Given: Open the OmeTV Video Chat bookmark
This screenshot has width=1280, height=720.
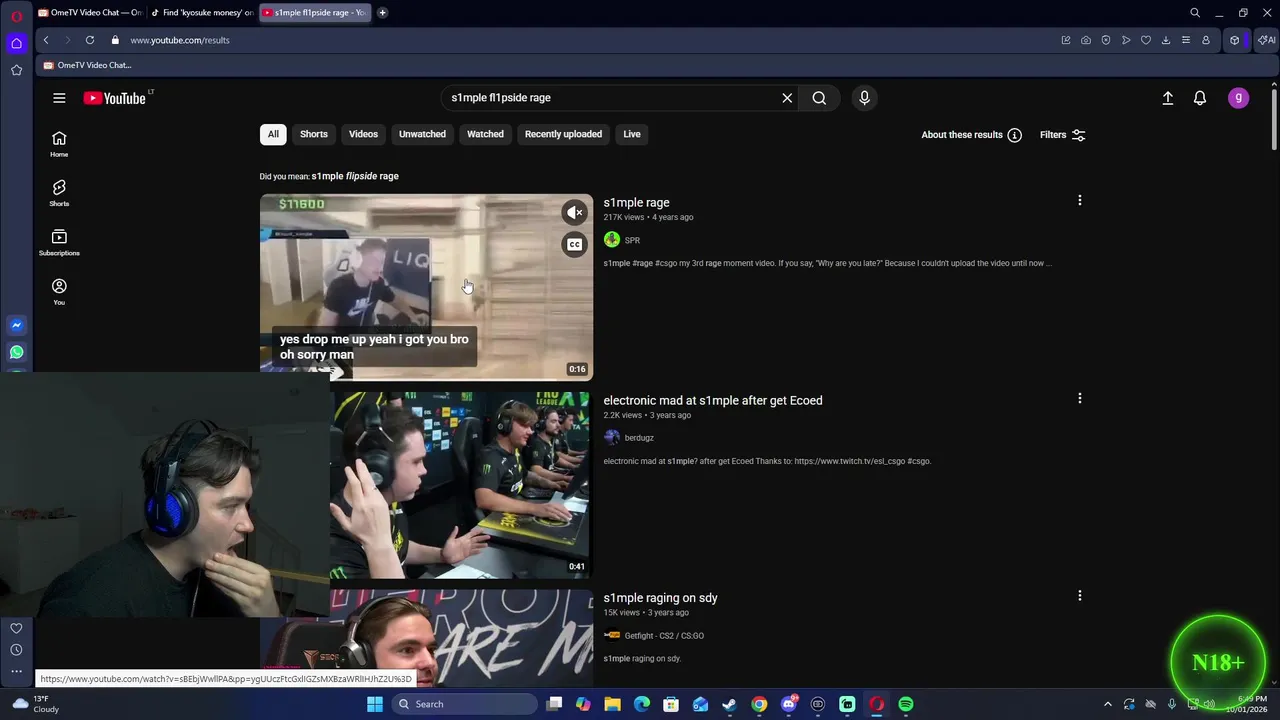Looking at the screenshot, I should coord(87,65).
